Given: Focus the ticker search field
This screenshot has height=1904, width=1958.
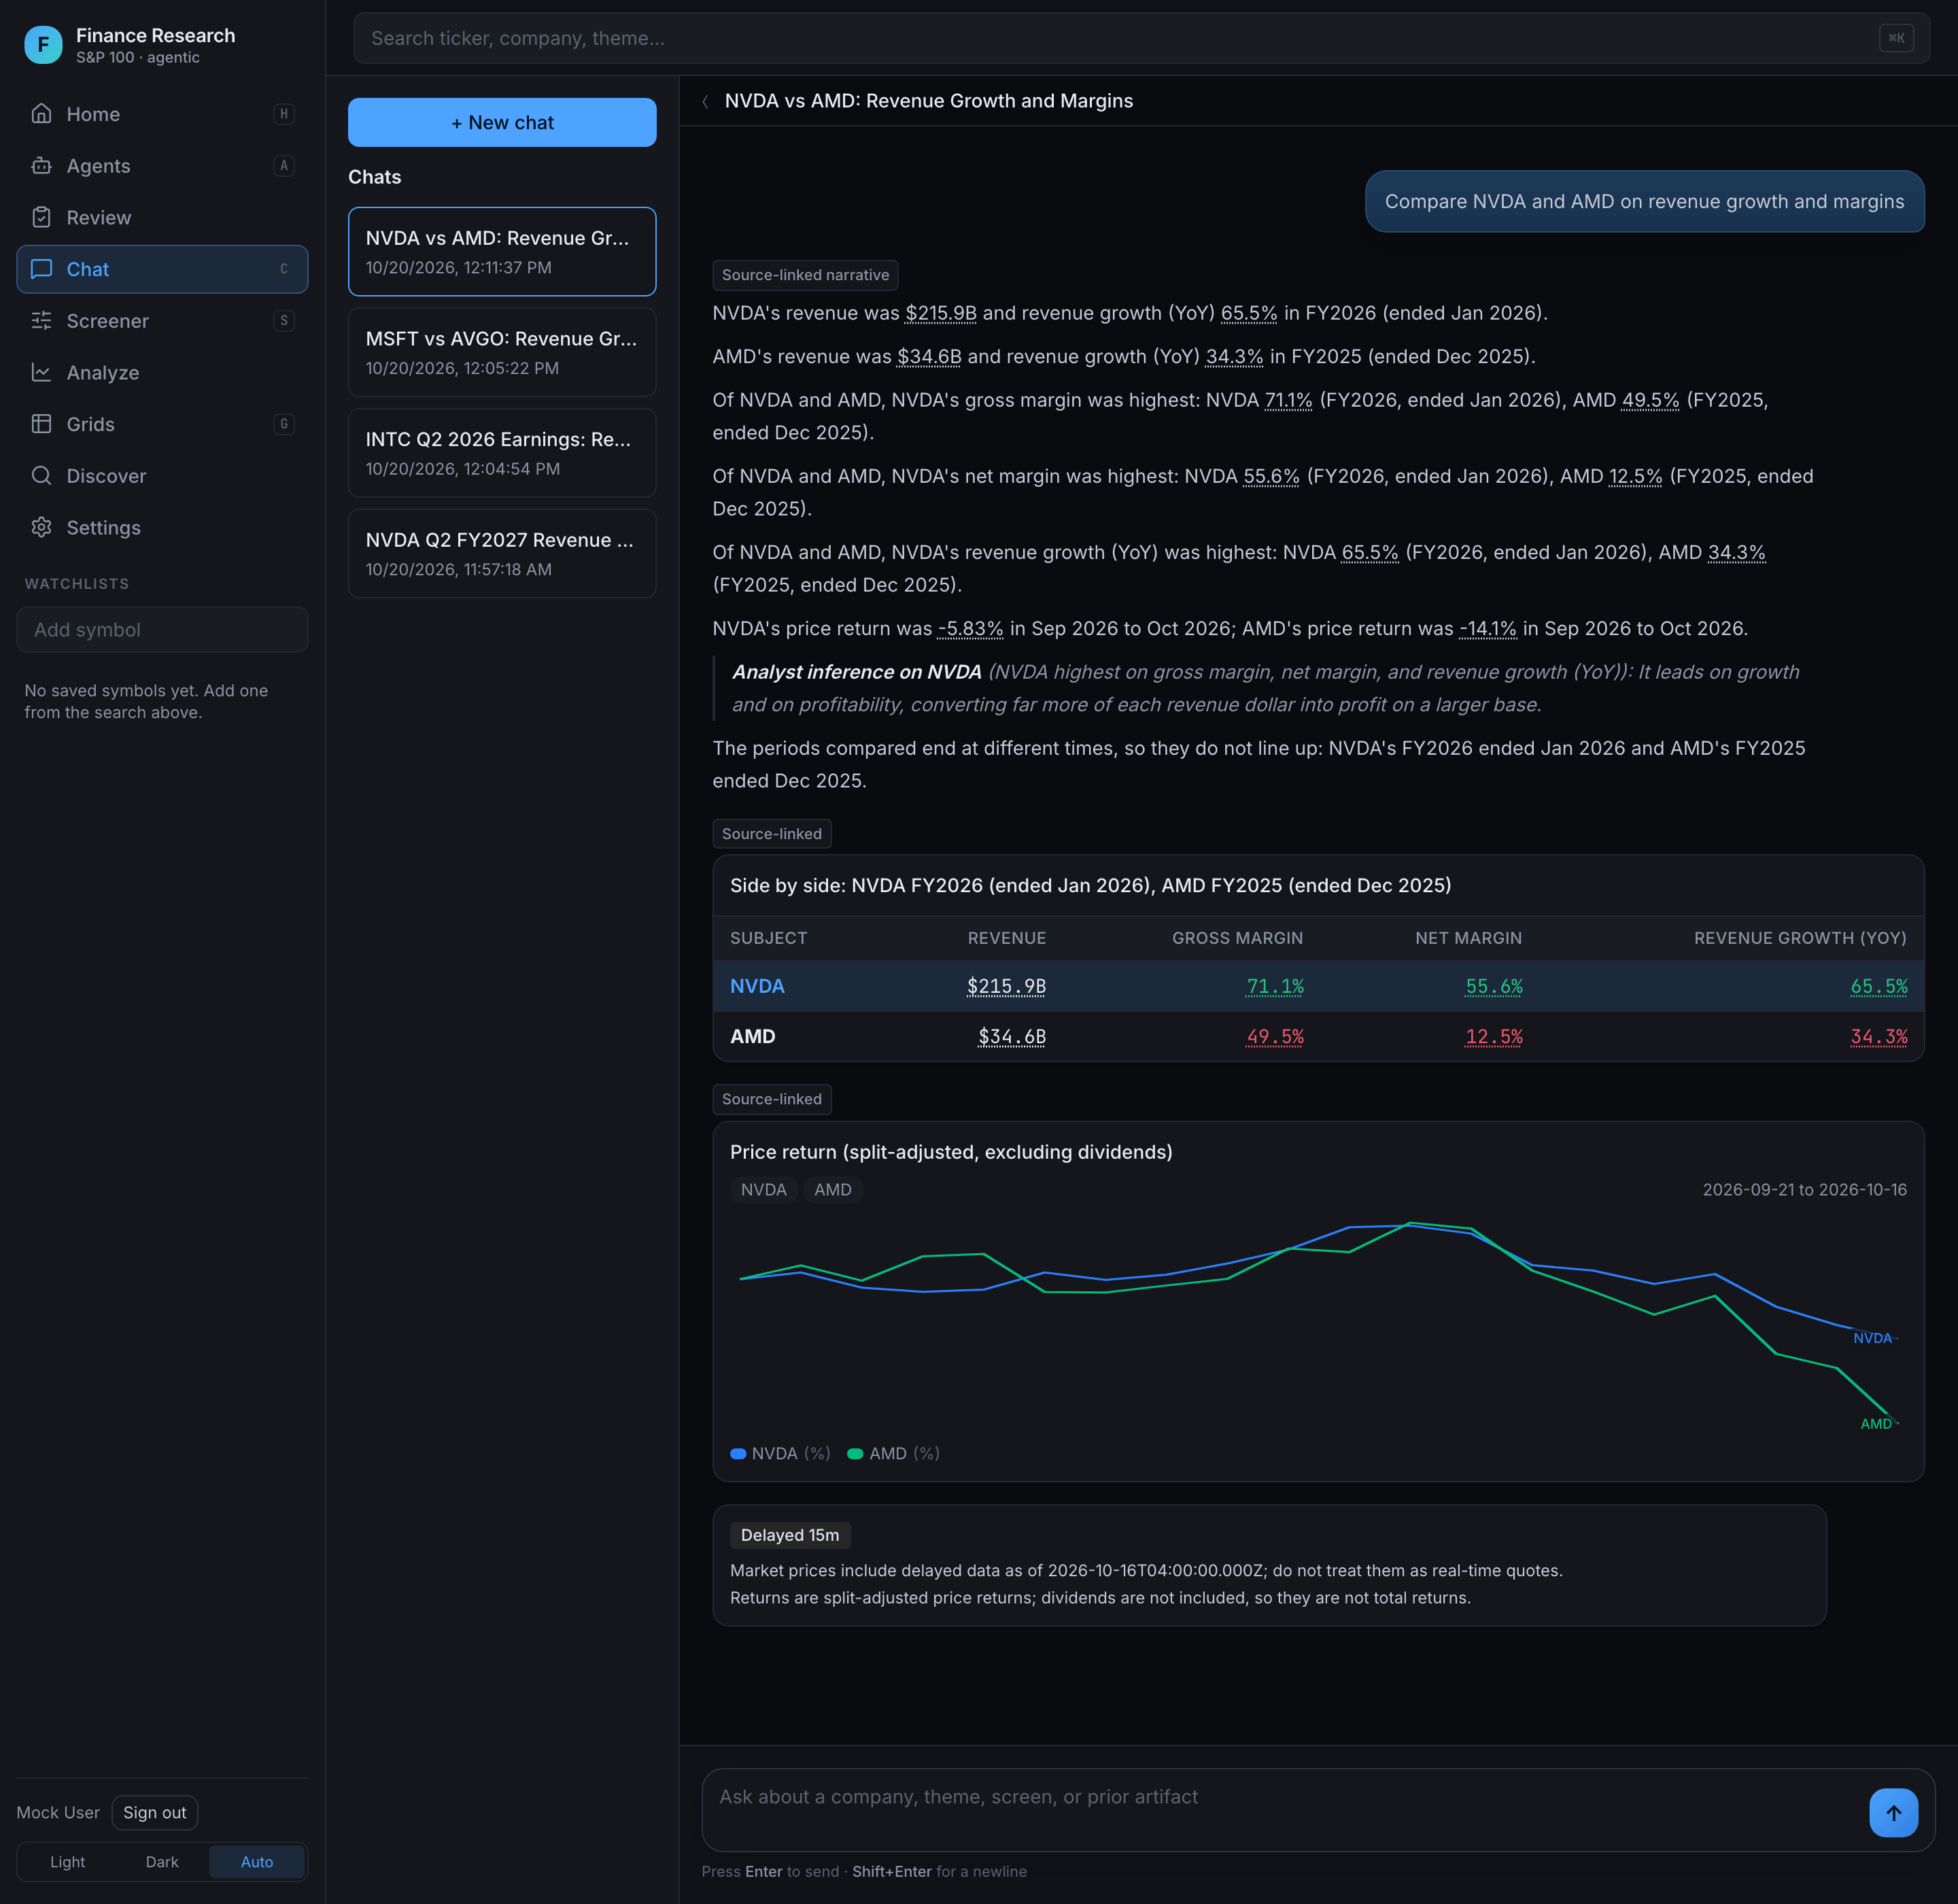Looking at the screenshot, I should [x=1141, y=38].
